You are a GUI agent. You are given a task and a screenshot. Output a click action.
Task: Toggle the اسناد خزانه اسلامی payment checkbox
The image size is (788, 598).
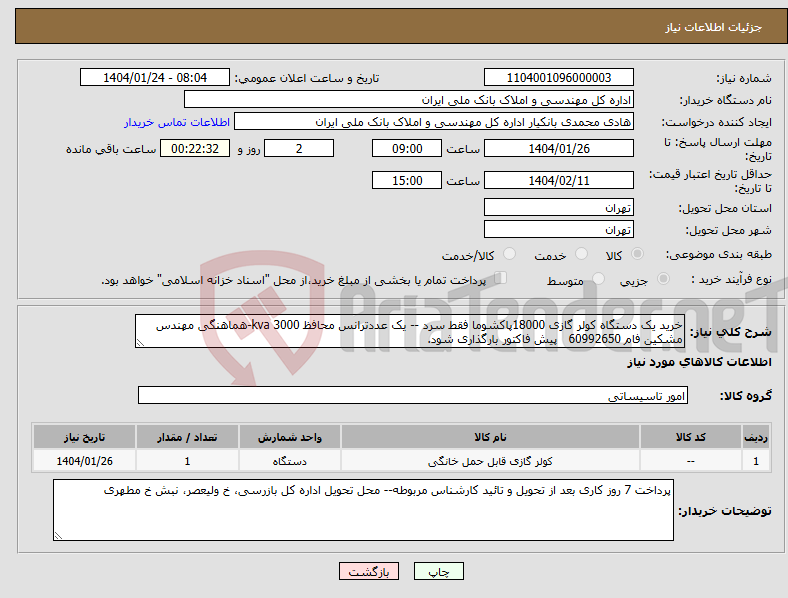[501, 278]
